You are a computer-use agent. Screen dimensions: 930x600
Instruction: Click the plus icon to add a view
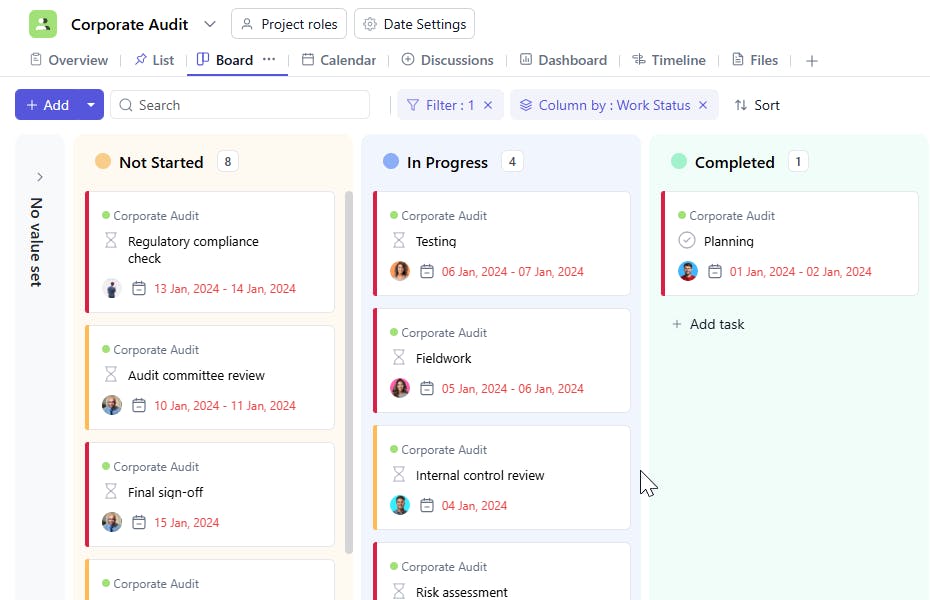(x=812, y=61)
